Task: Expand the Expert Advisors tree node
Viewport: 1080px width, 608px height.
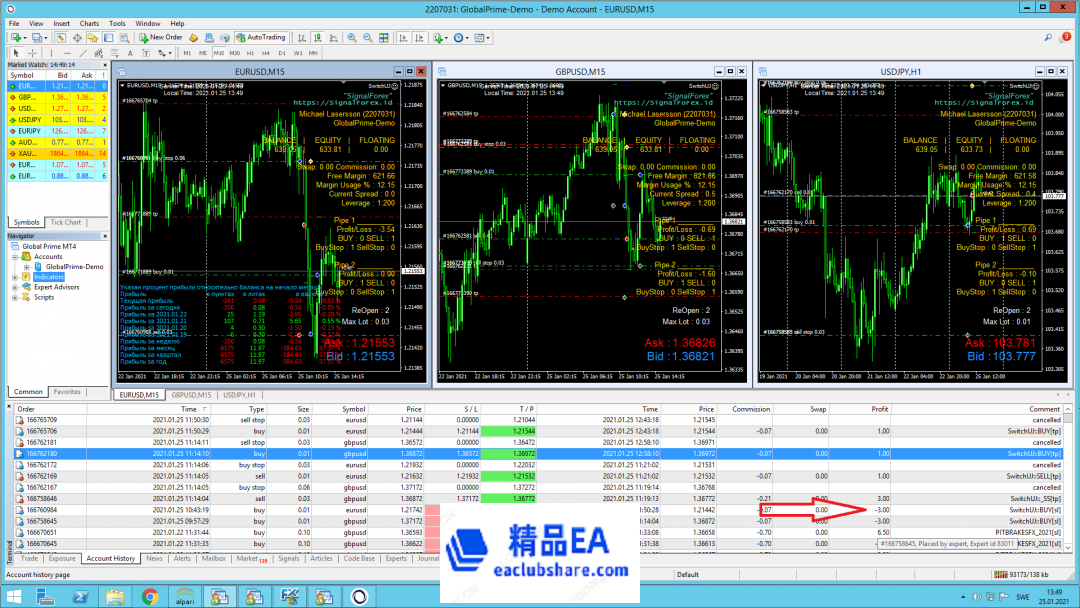Action: [x=14, y=287]
